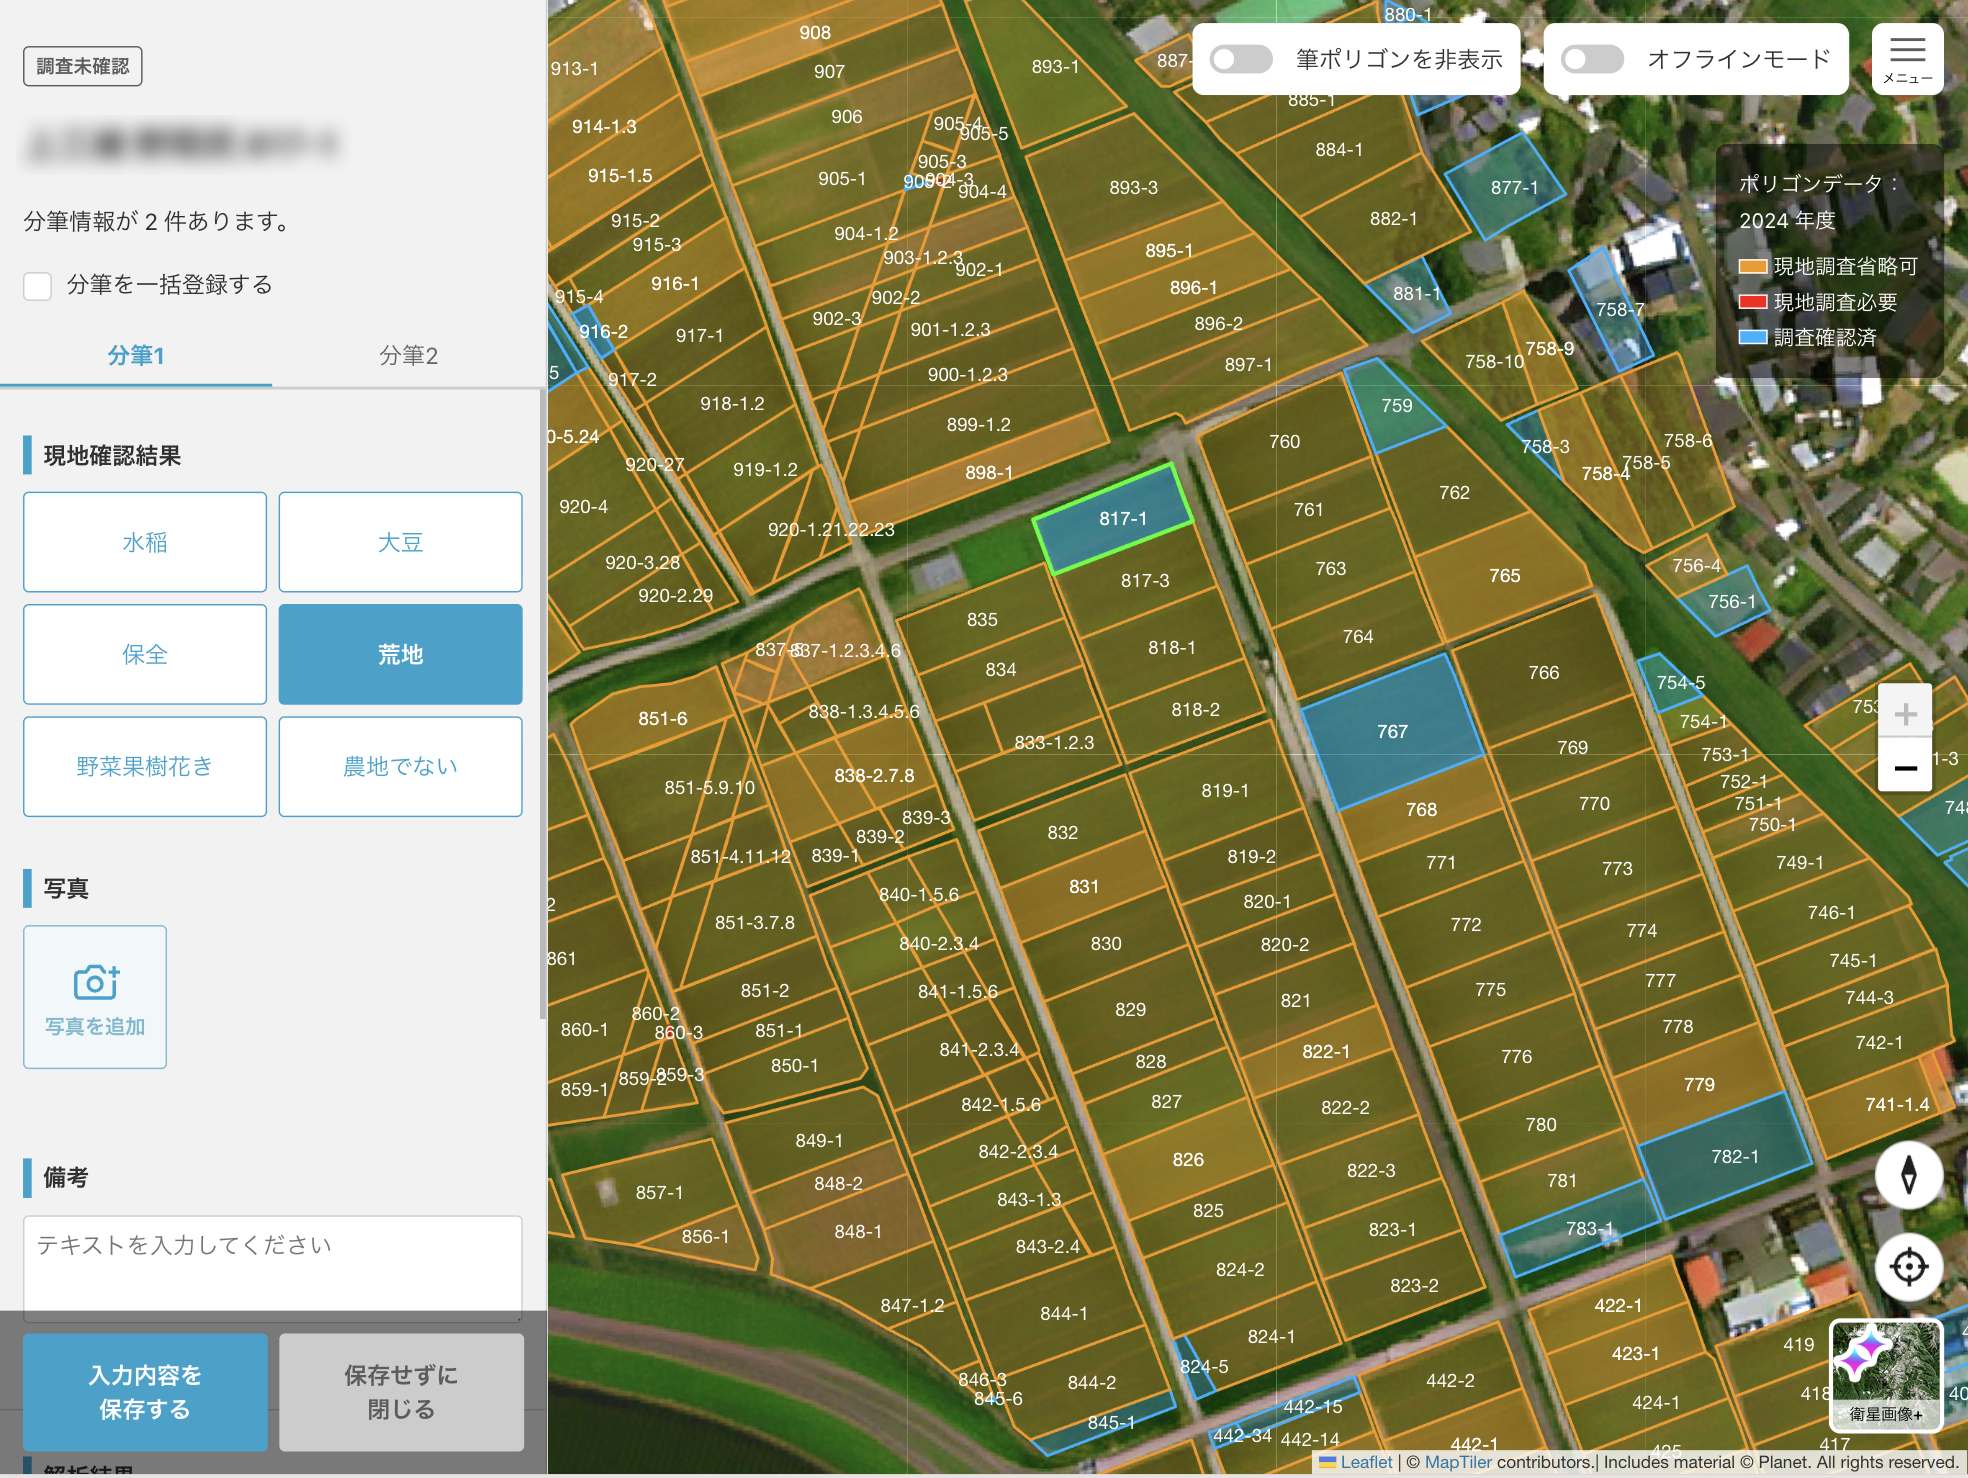Center the map on current location
This screenshot has width=1968, height=1478.
(x=1908, y=1266)
